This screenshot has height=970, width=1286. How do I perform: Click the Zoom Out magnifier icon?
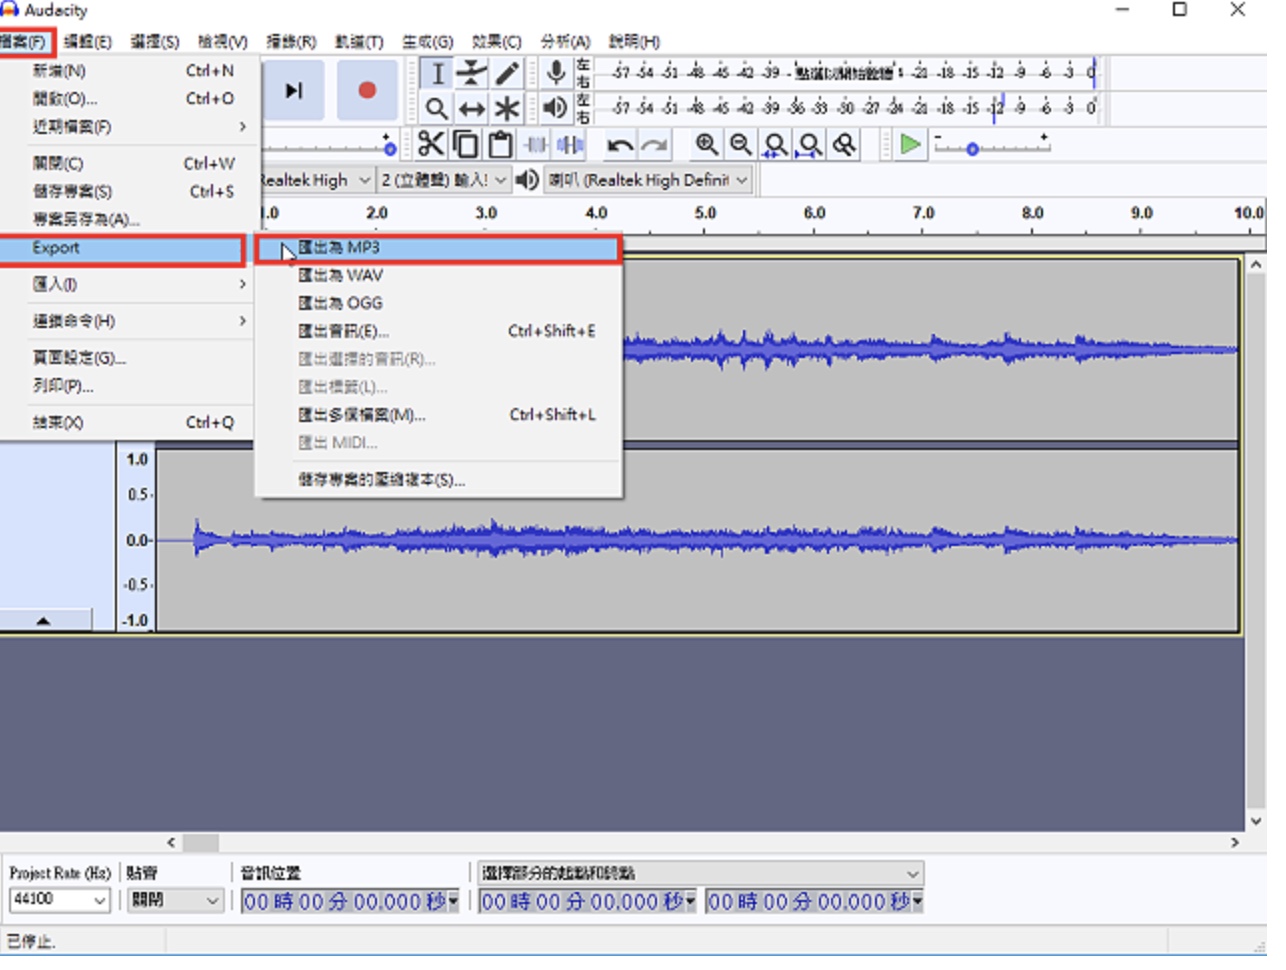point(741,145)
